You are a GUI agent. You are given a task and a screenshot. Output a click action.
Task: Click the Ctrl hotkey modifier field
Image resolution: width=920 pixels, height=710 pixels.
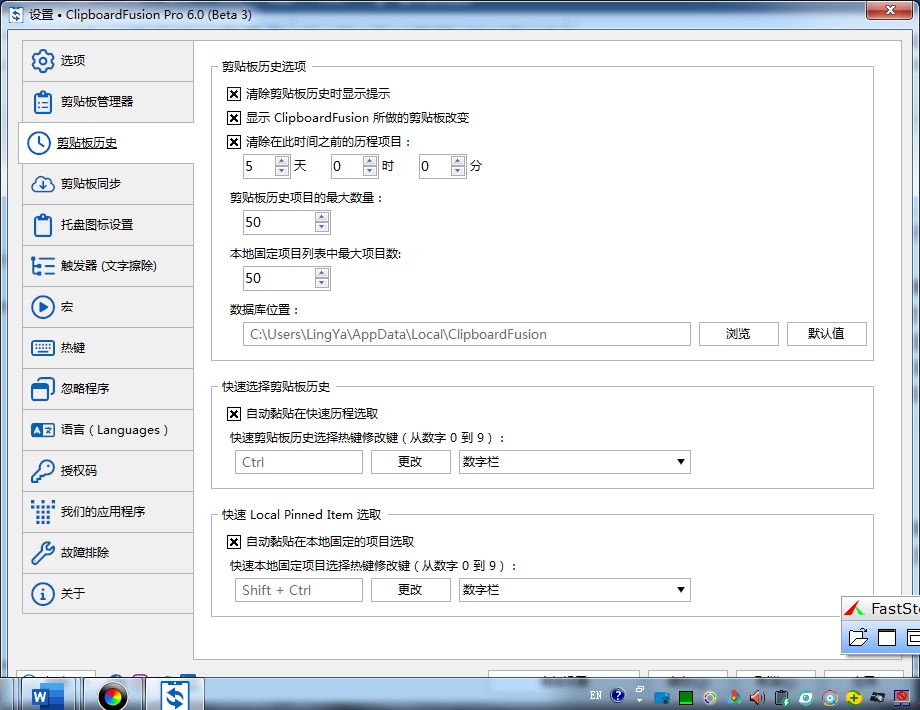299,462
